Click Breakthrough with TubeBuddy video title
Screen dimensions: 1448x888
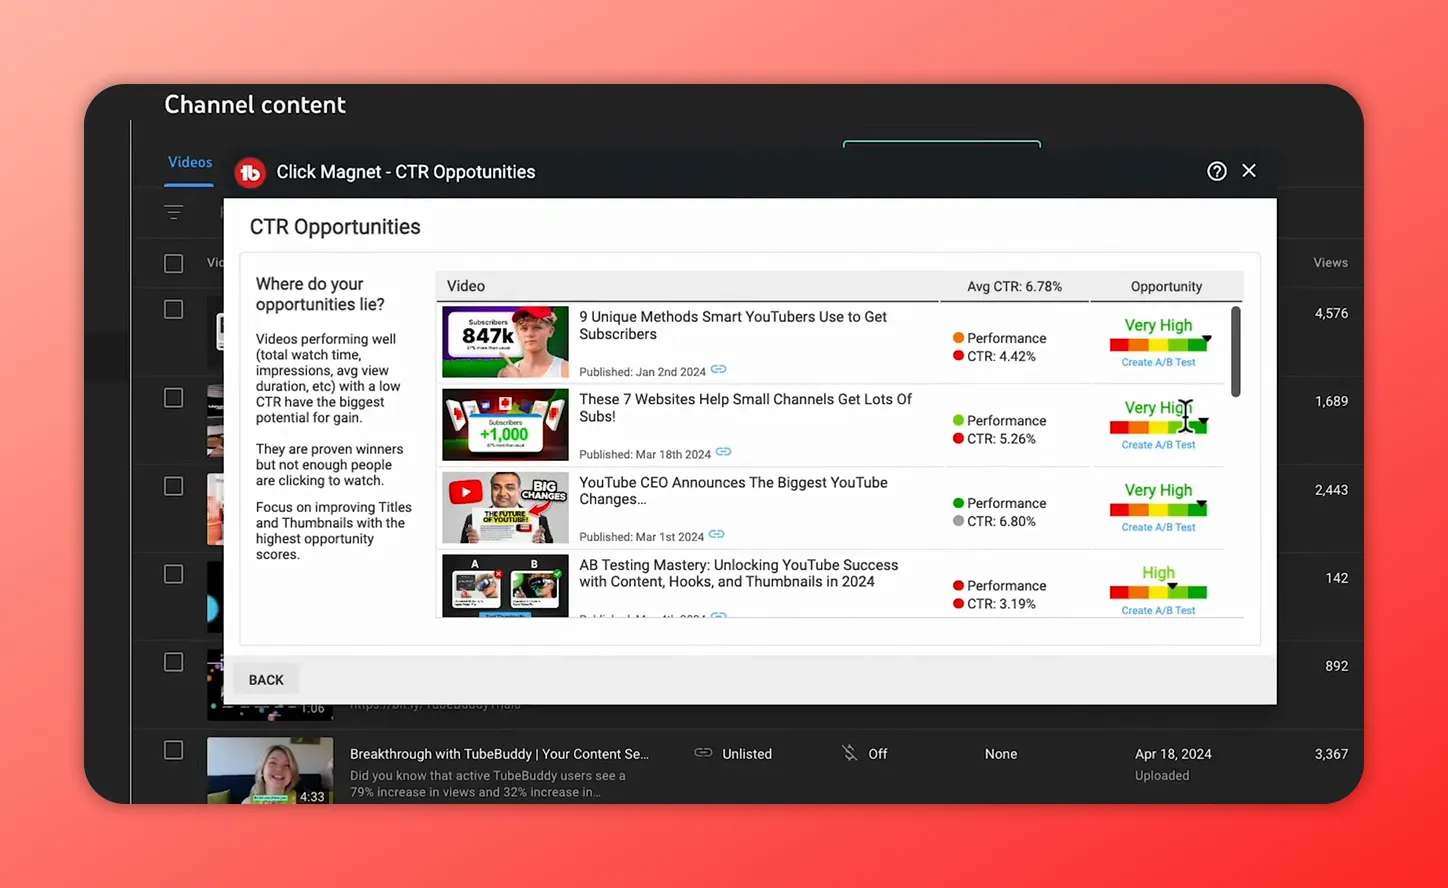click(x=499, y=754)
